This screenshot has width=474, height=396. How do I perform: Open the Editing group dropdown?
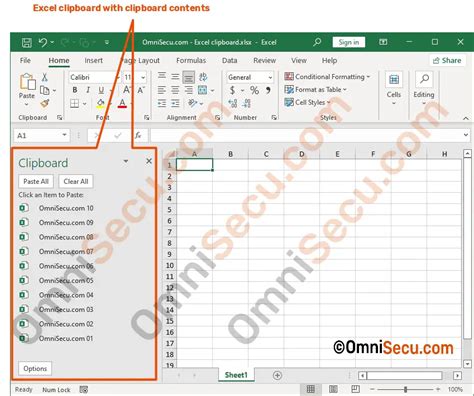[424, 88]
